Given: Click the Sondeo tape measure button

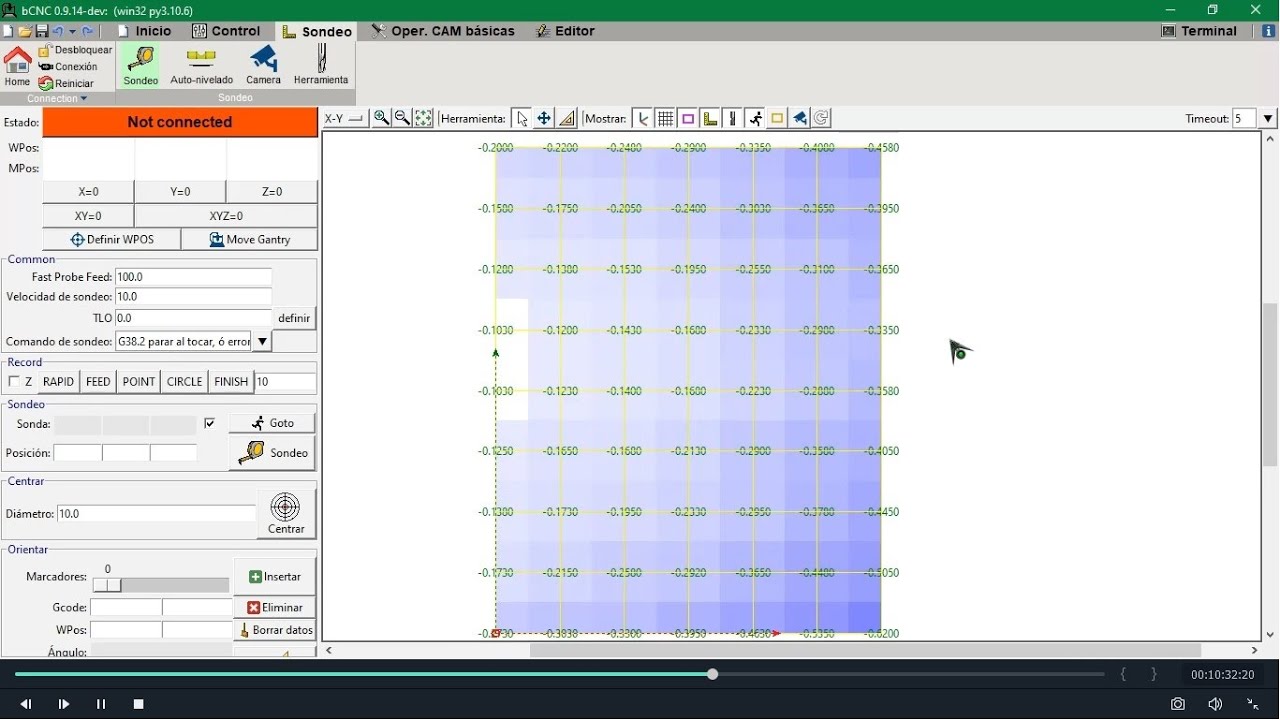Looking at the screenshot, I should [x=272, y=453].
